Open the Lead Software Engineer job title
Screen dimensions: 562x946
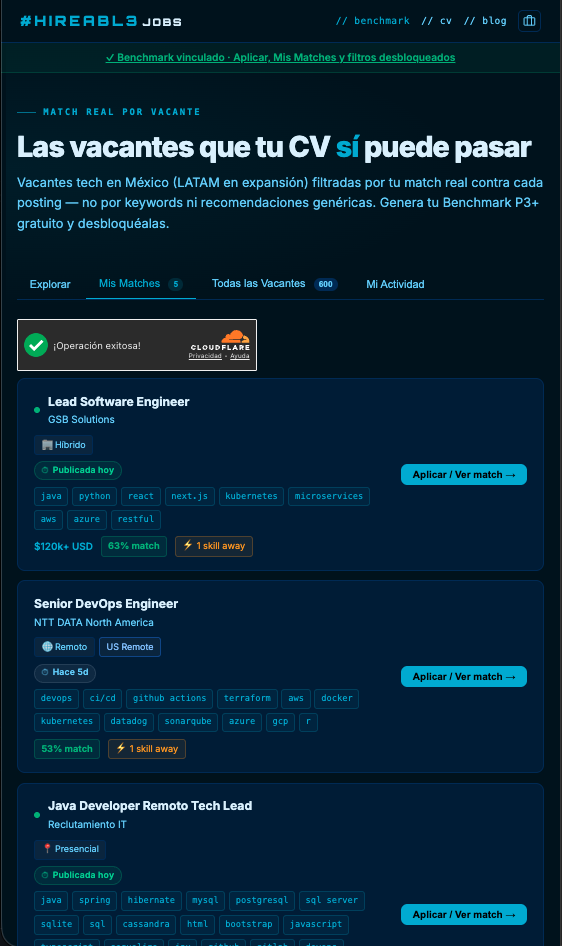[118, 402]
